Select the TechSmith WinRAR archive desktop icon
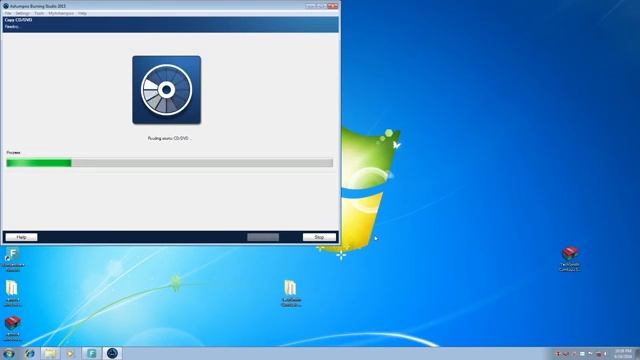Image resolution: width=640 pixels, height=360 pixels. (569, 259)
